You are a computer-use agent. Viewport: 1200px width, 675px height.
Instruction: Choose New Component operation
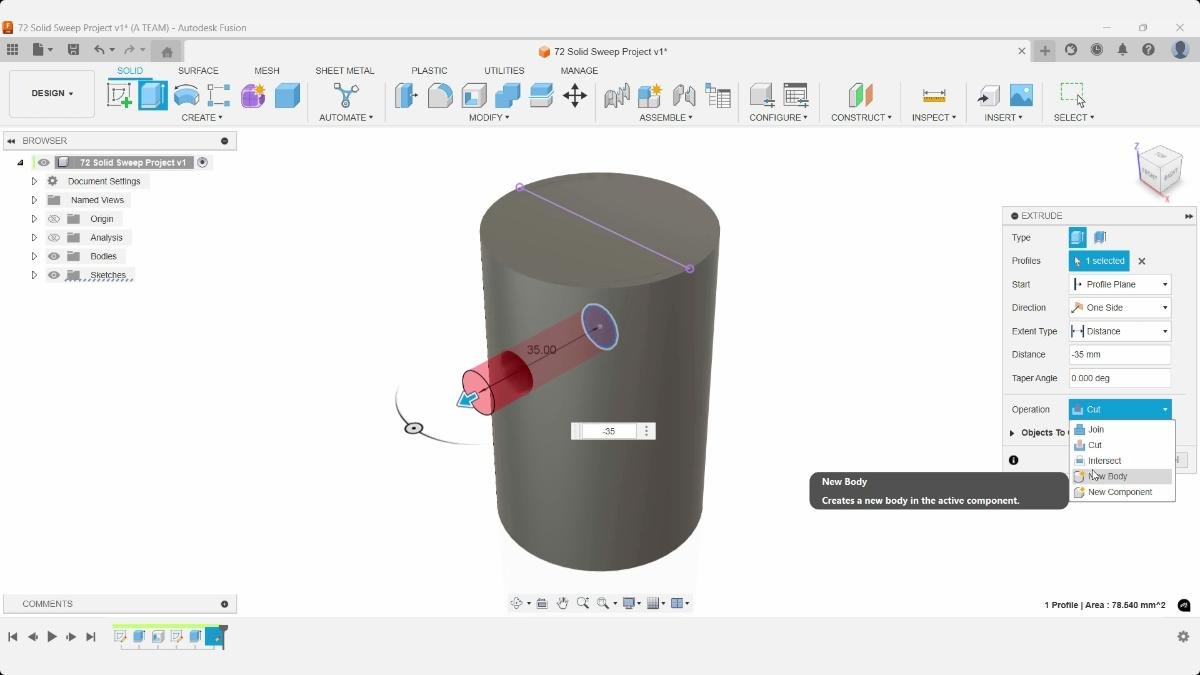[1122, 492]
